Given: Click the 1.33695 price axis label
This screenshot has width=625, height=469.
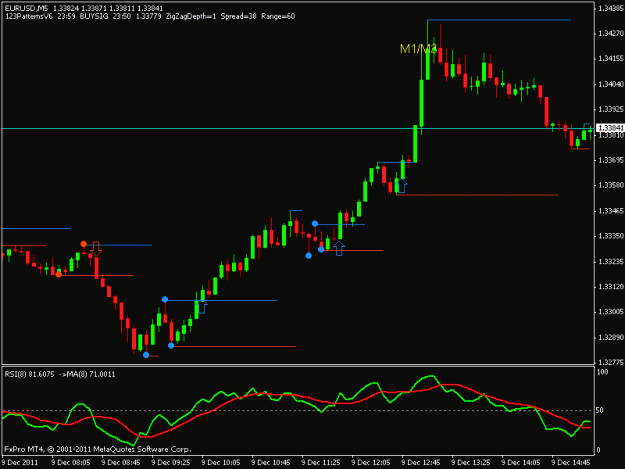Looking at the screenshot, I should point(611,160).
